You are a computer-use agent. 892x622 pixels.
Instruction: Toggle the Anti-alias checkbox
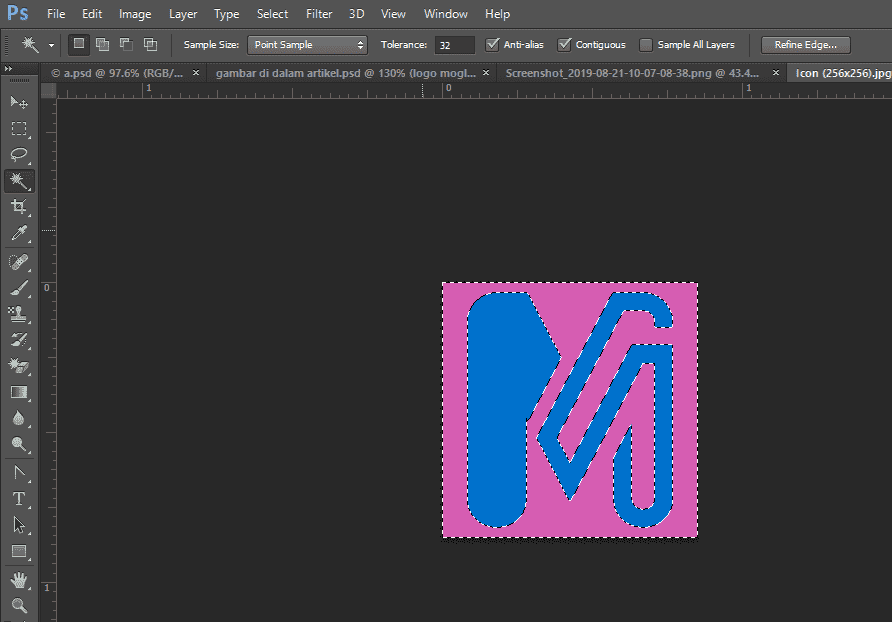pos(493,44)
